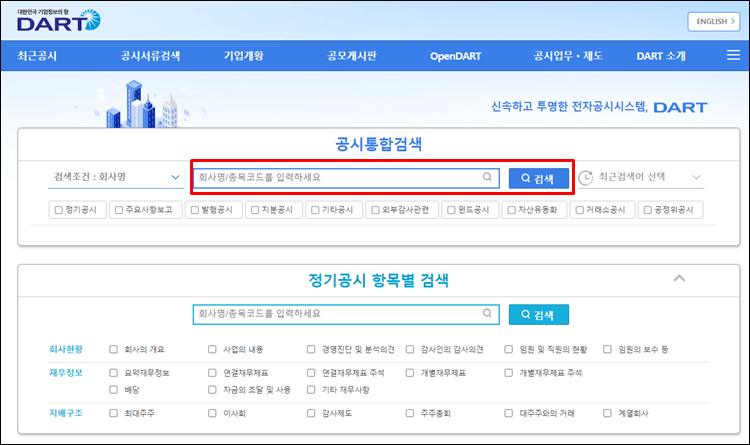
Task: Tick the 연결재무제표 주석 checkbox
Action: (x=311, y=373)
